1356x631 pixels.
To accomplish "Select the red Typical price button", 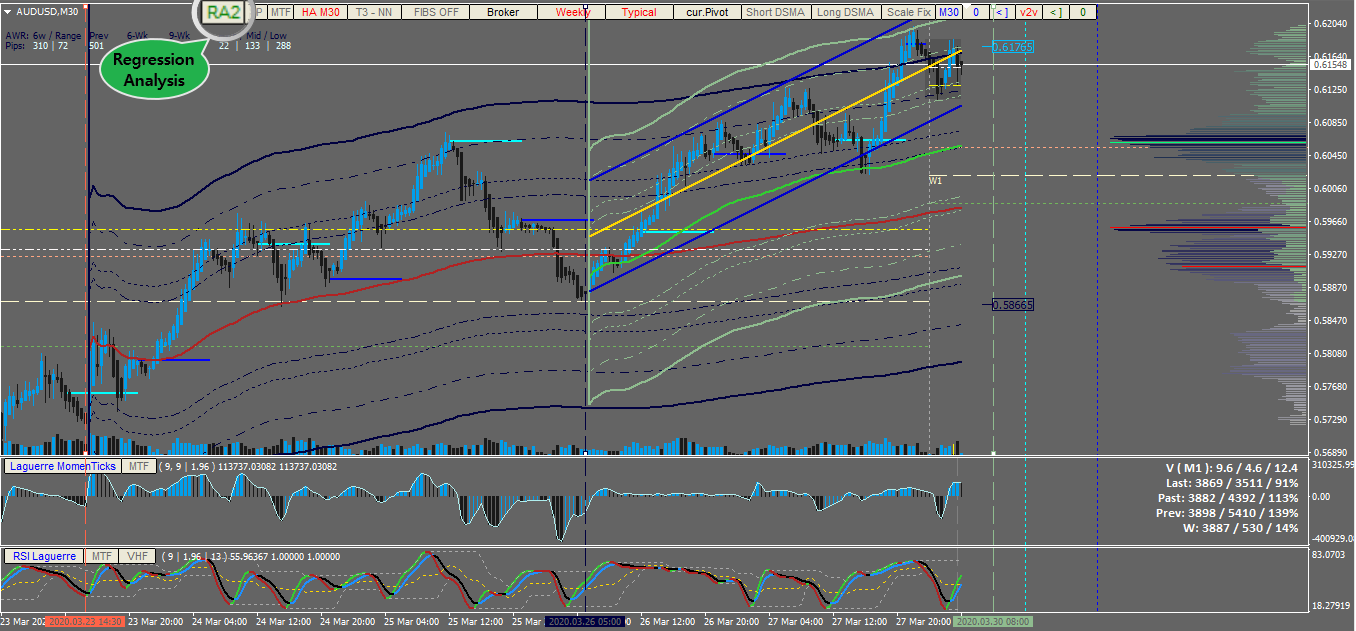I will coord(638,12).
